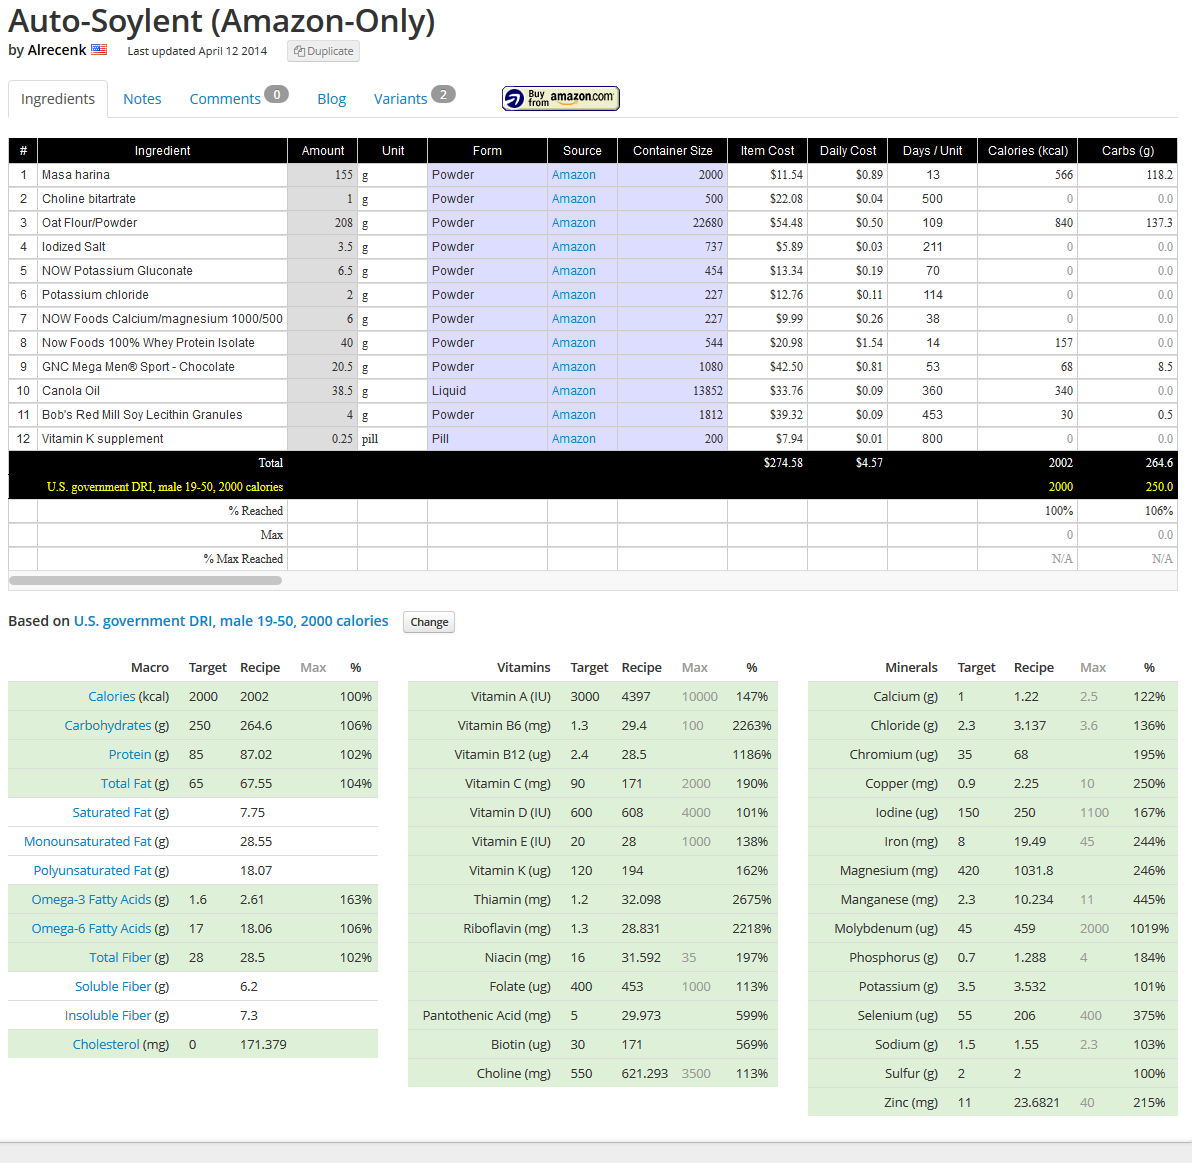Click the 'Zinc (mg)' row label
Screen dimensions: 1192x1163
click(x=911, y=1102)
